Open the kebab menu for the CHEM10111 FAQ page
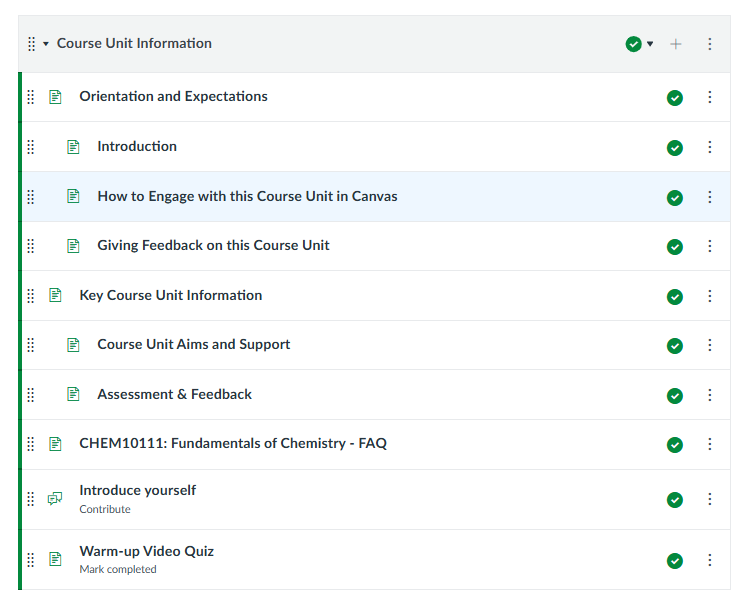 coord(709,444)
